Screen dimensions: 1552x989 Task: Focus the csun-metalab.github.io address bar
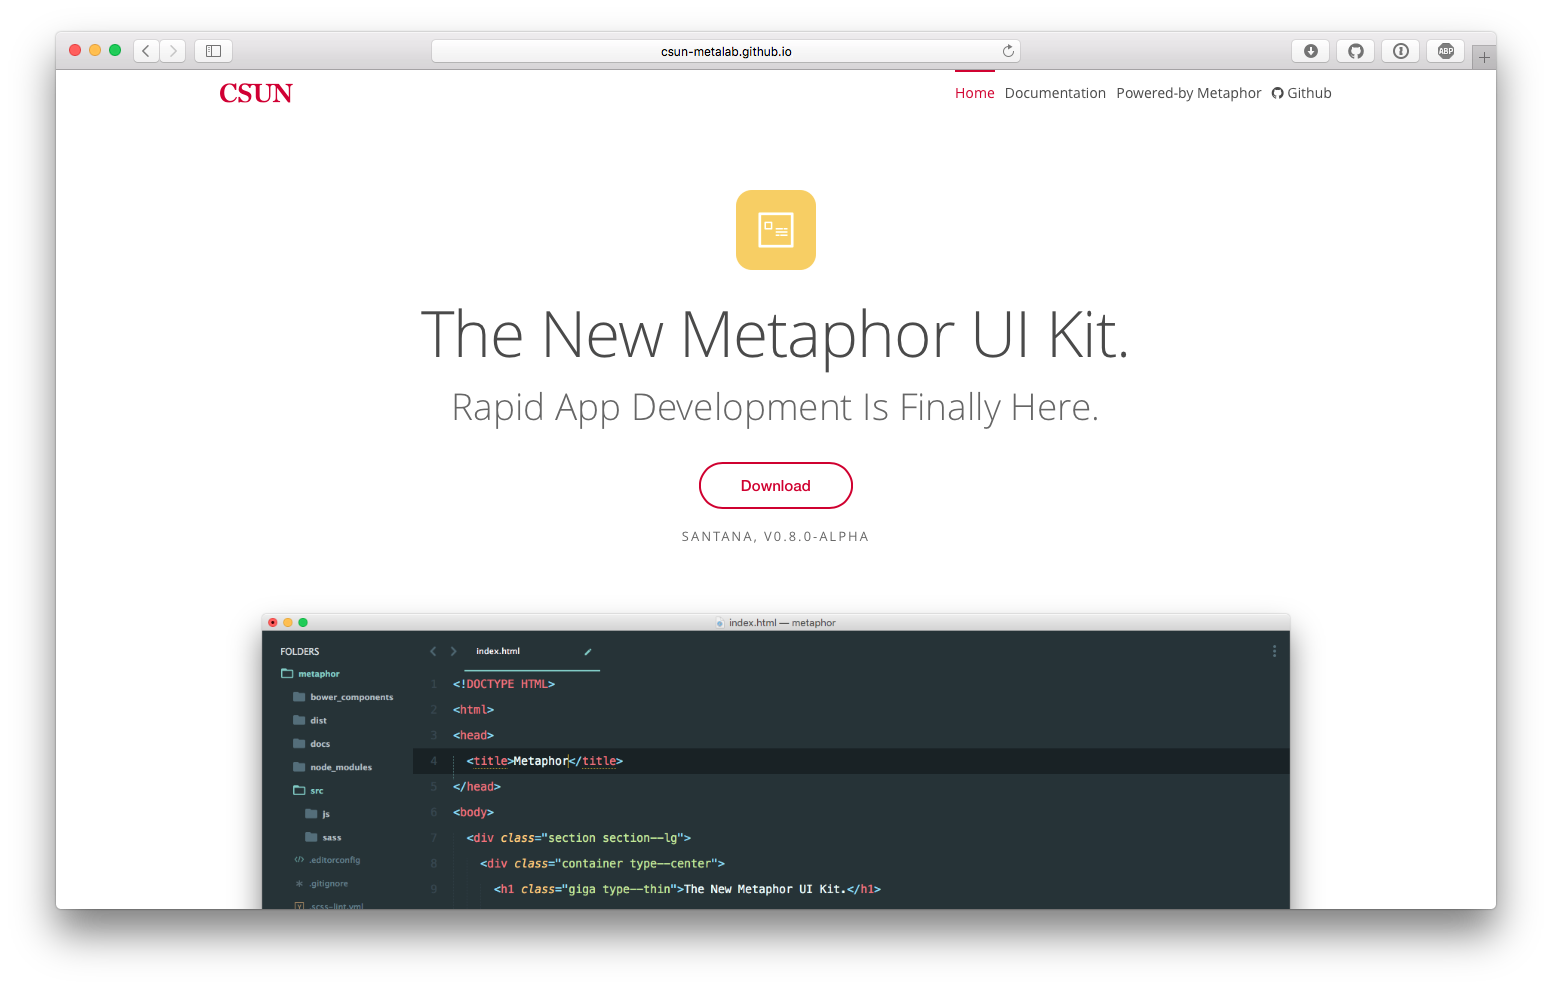click(x=726, y=51)
